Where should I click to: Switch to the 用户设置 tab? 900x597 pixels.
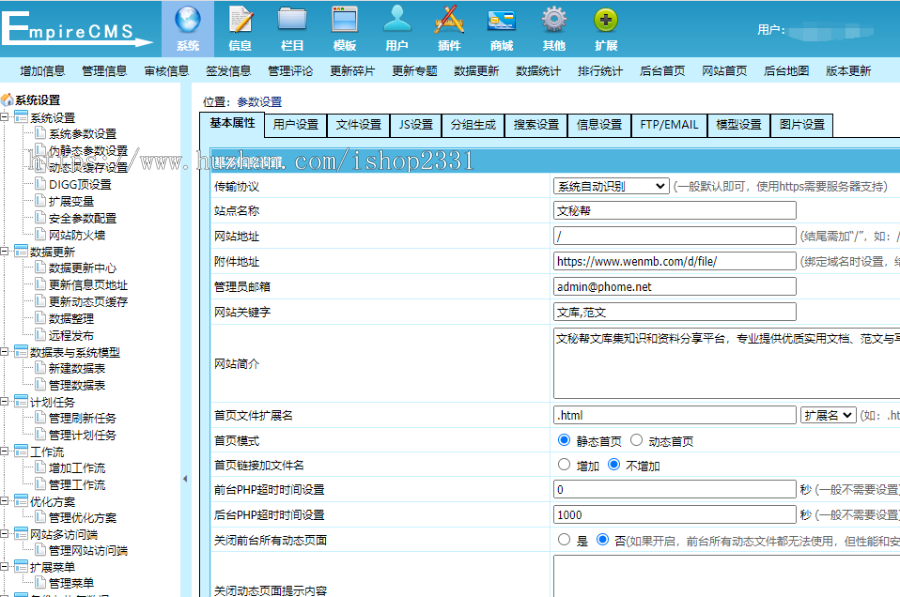point(296,125)
